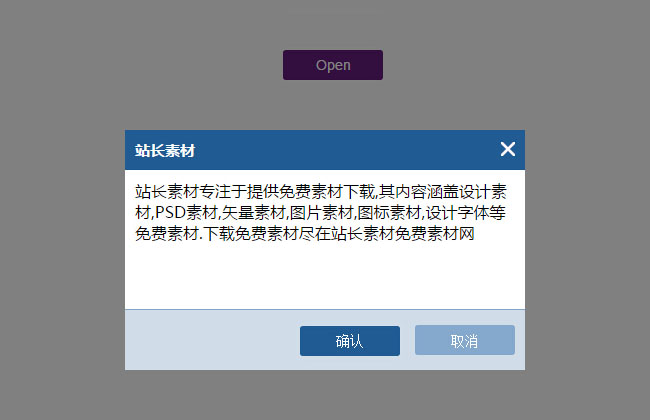The image size is (650, 420).
Task: Click 矢量素材 in the dialog message
Action: (x=254, y=213)
